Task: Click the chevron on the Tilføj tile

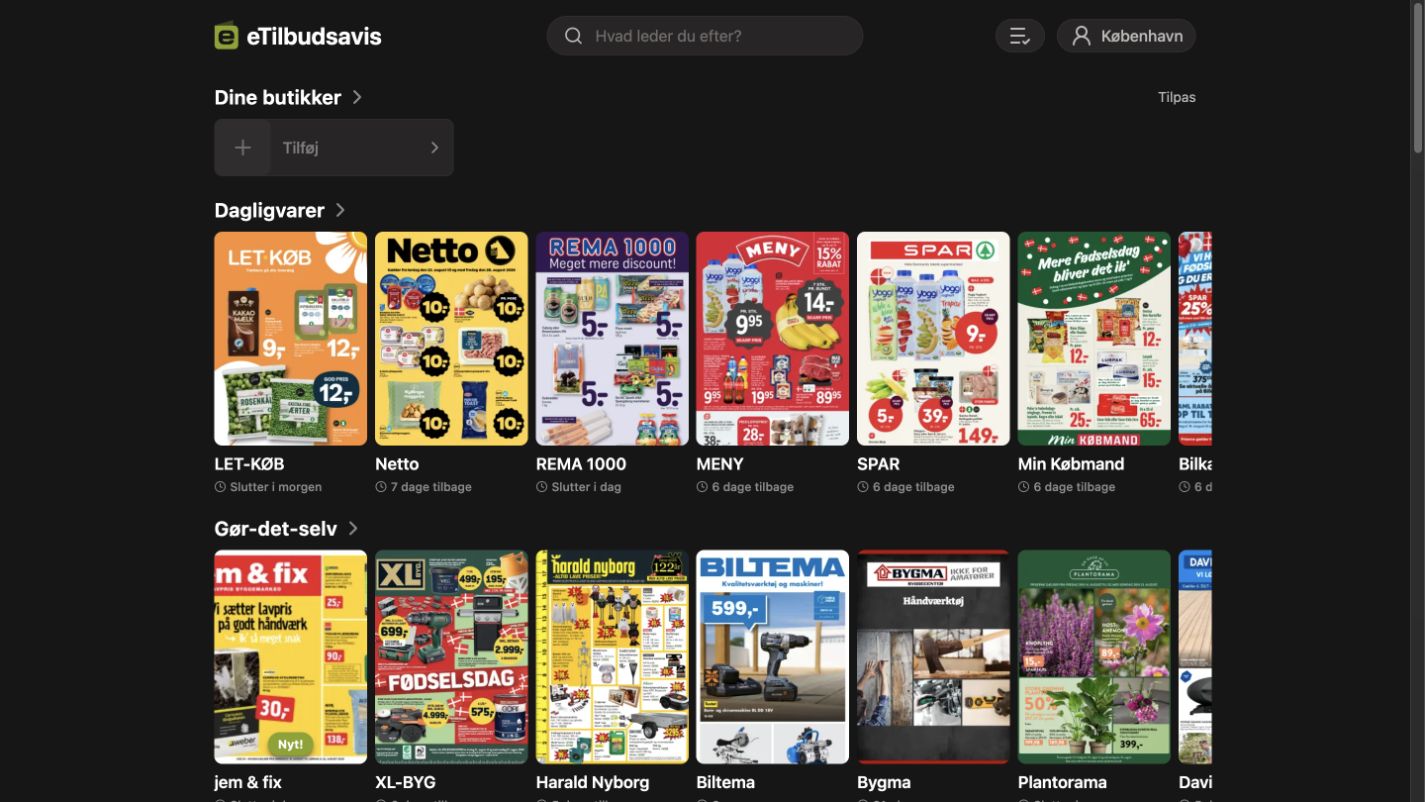Action: pyautogui.click(x=434, y=148)
